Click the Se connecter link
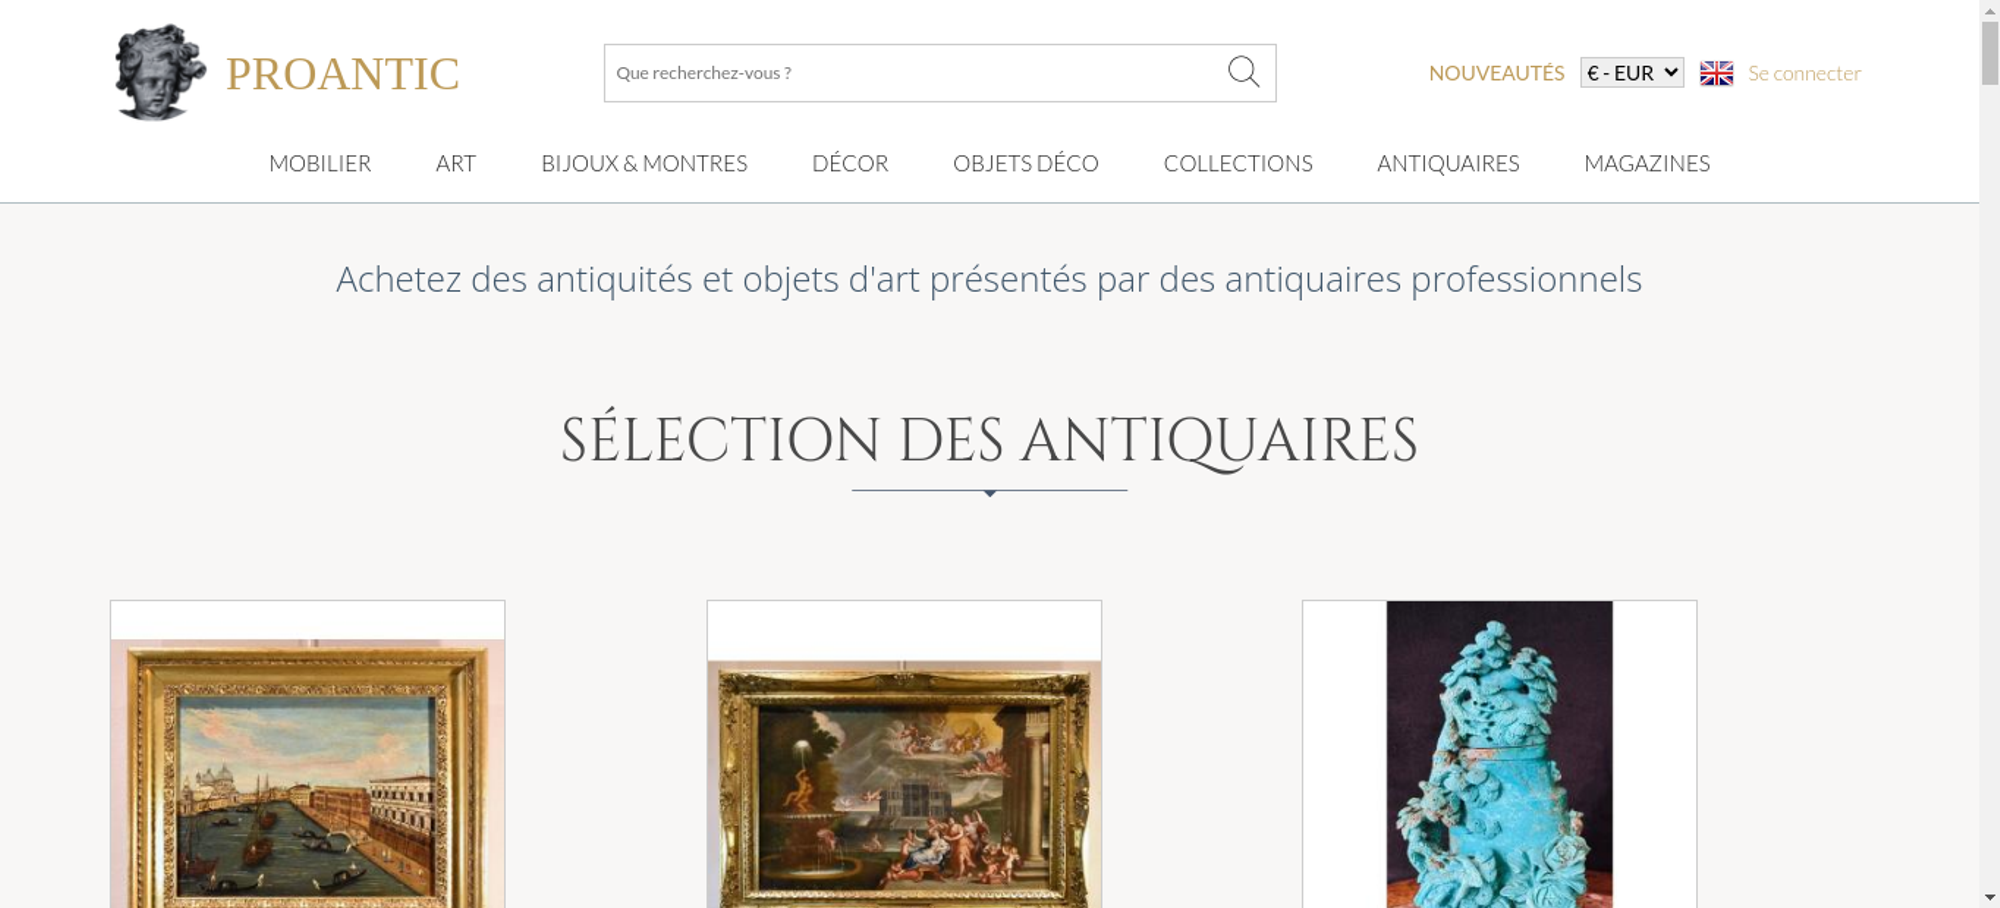 click(1804, 73)
